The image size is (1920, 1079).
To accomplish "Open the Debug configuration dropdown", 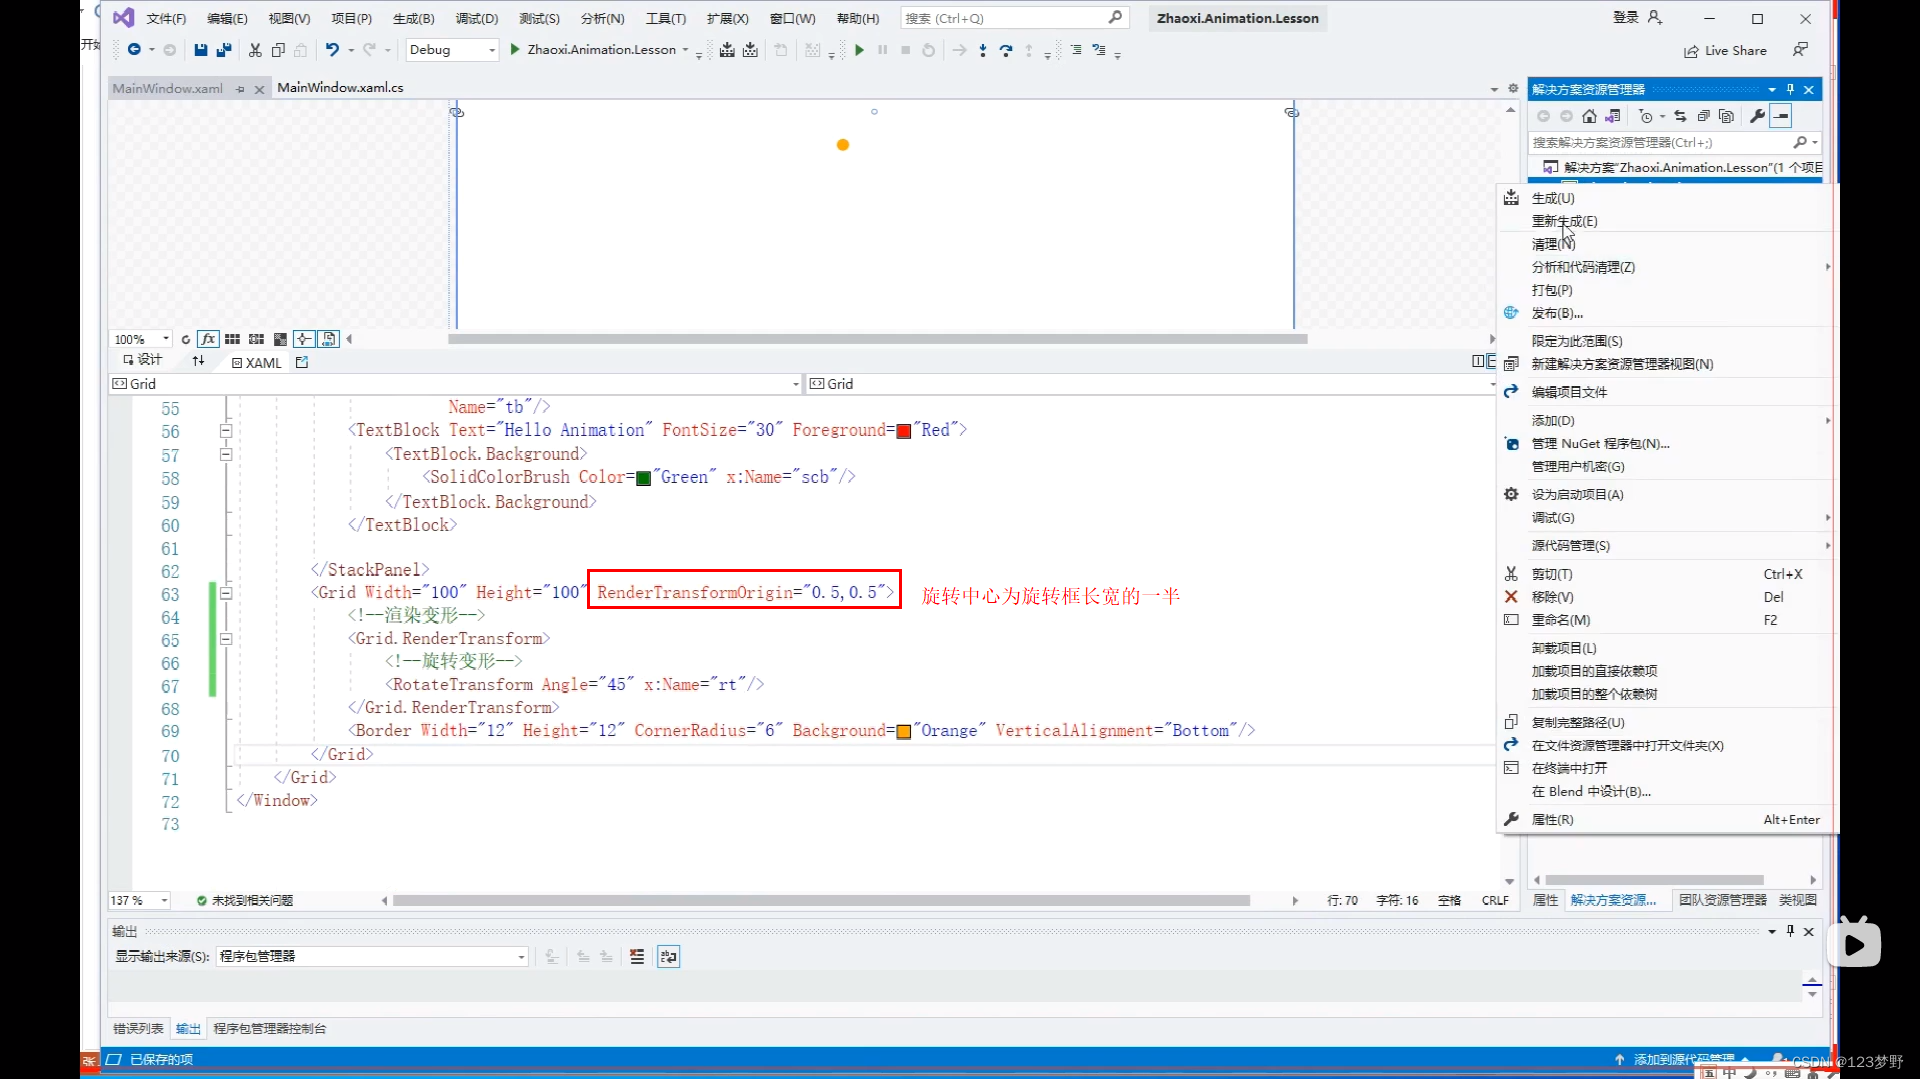I will coord(452,50).
